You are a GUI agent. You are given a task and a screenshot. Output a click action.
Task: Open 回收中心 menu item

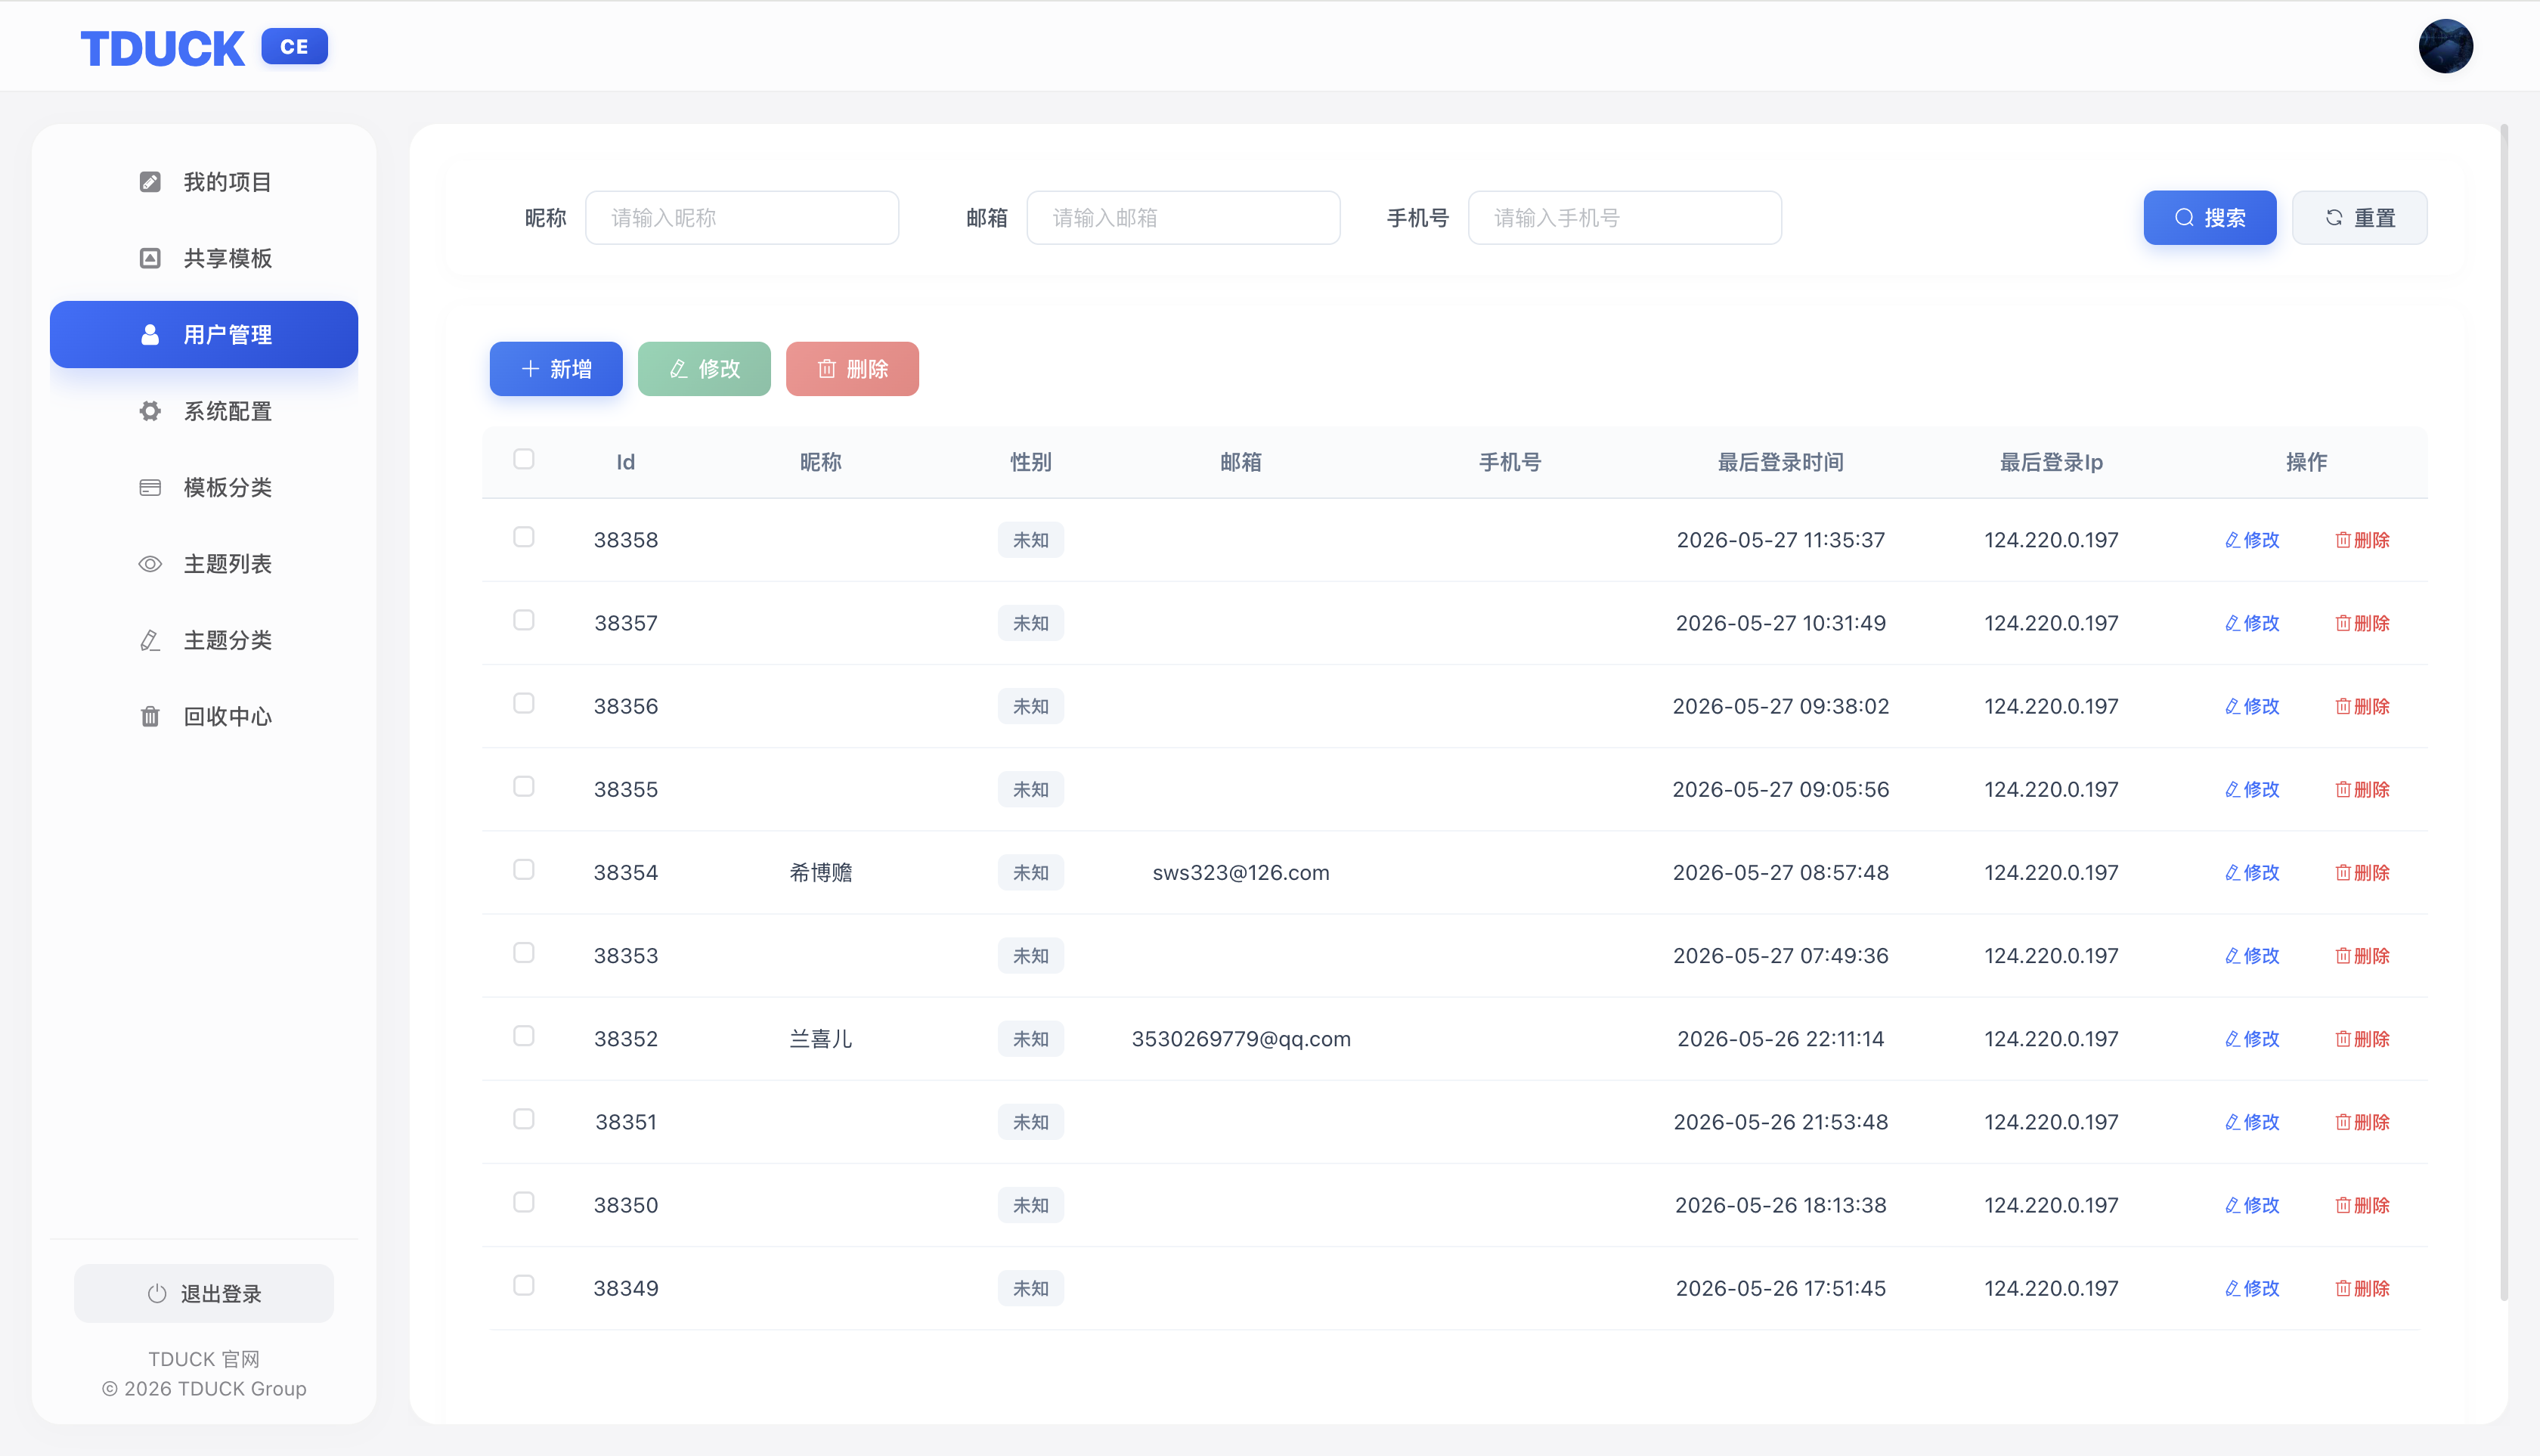[x=204, y=716]
